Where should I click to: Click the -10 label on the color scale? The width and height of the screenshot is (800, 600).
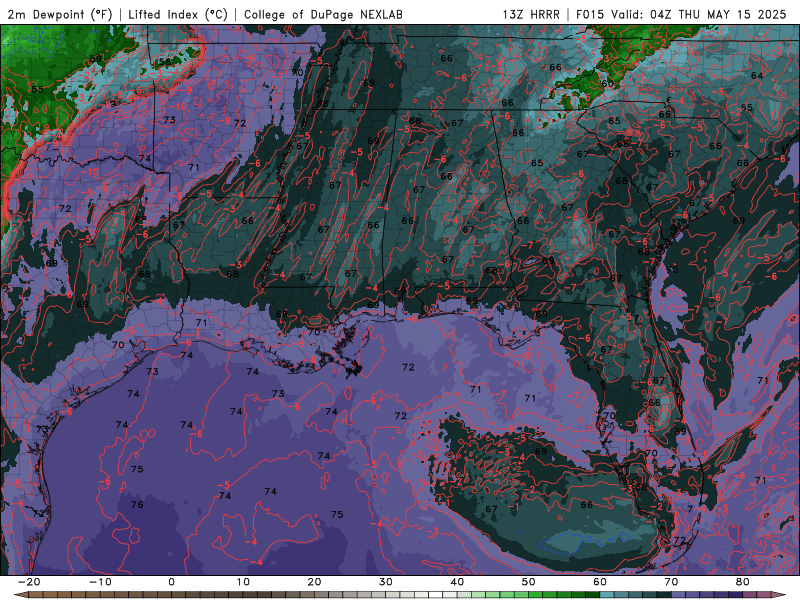click(x=100, y=582)
